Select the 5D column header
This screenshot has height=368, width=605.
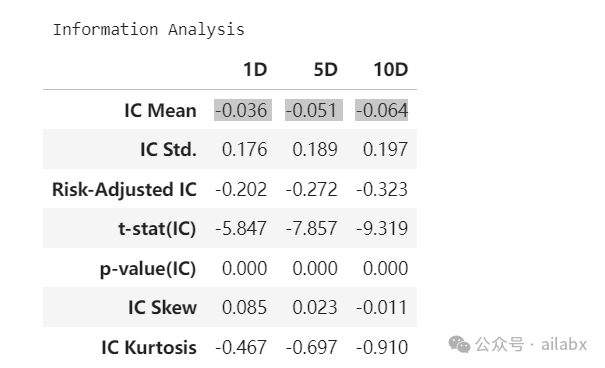[325, 70]
